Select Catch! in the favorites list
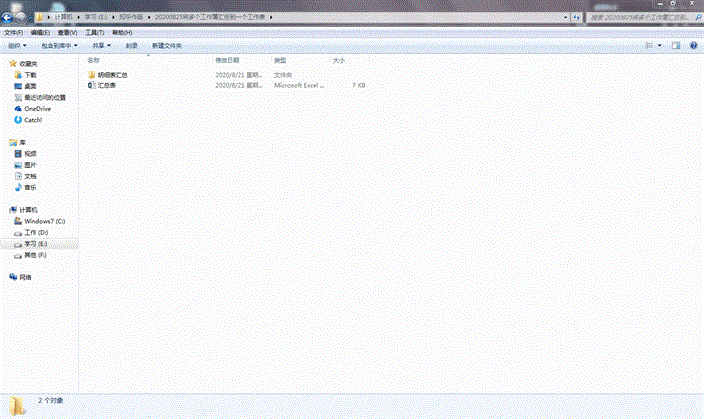Image resolution: width=704 pixels, height=419 pixels. [x=33, y=120]
